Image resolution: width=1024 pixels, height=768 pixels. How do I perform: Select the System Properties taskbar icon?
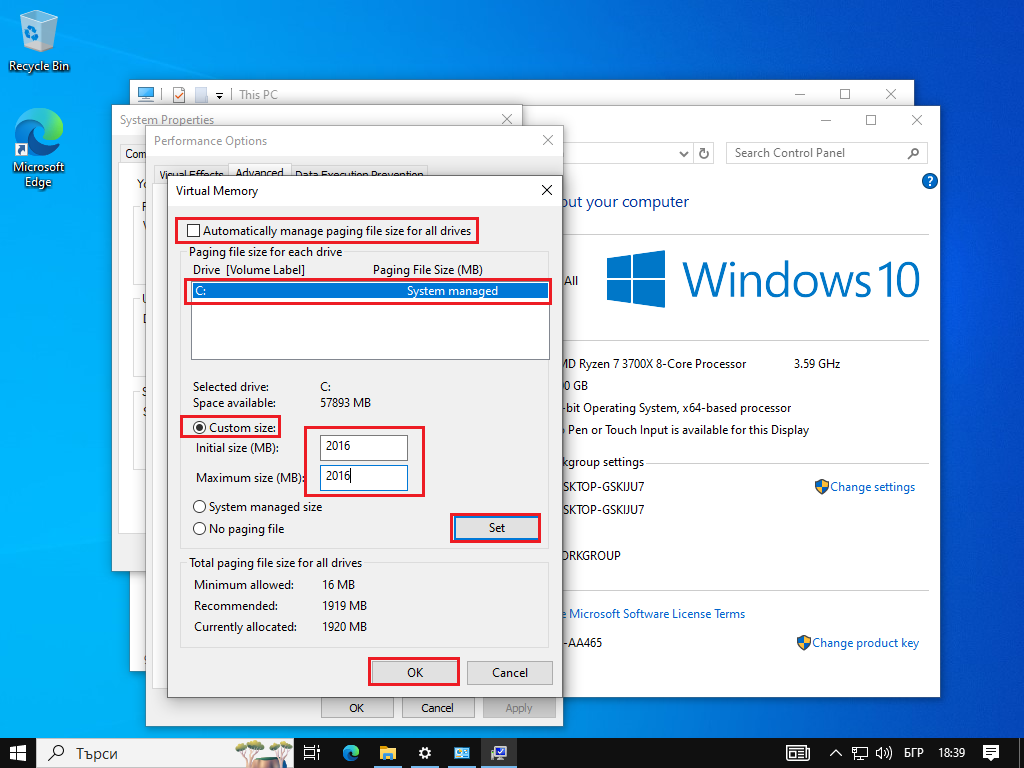click(499, 753)
